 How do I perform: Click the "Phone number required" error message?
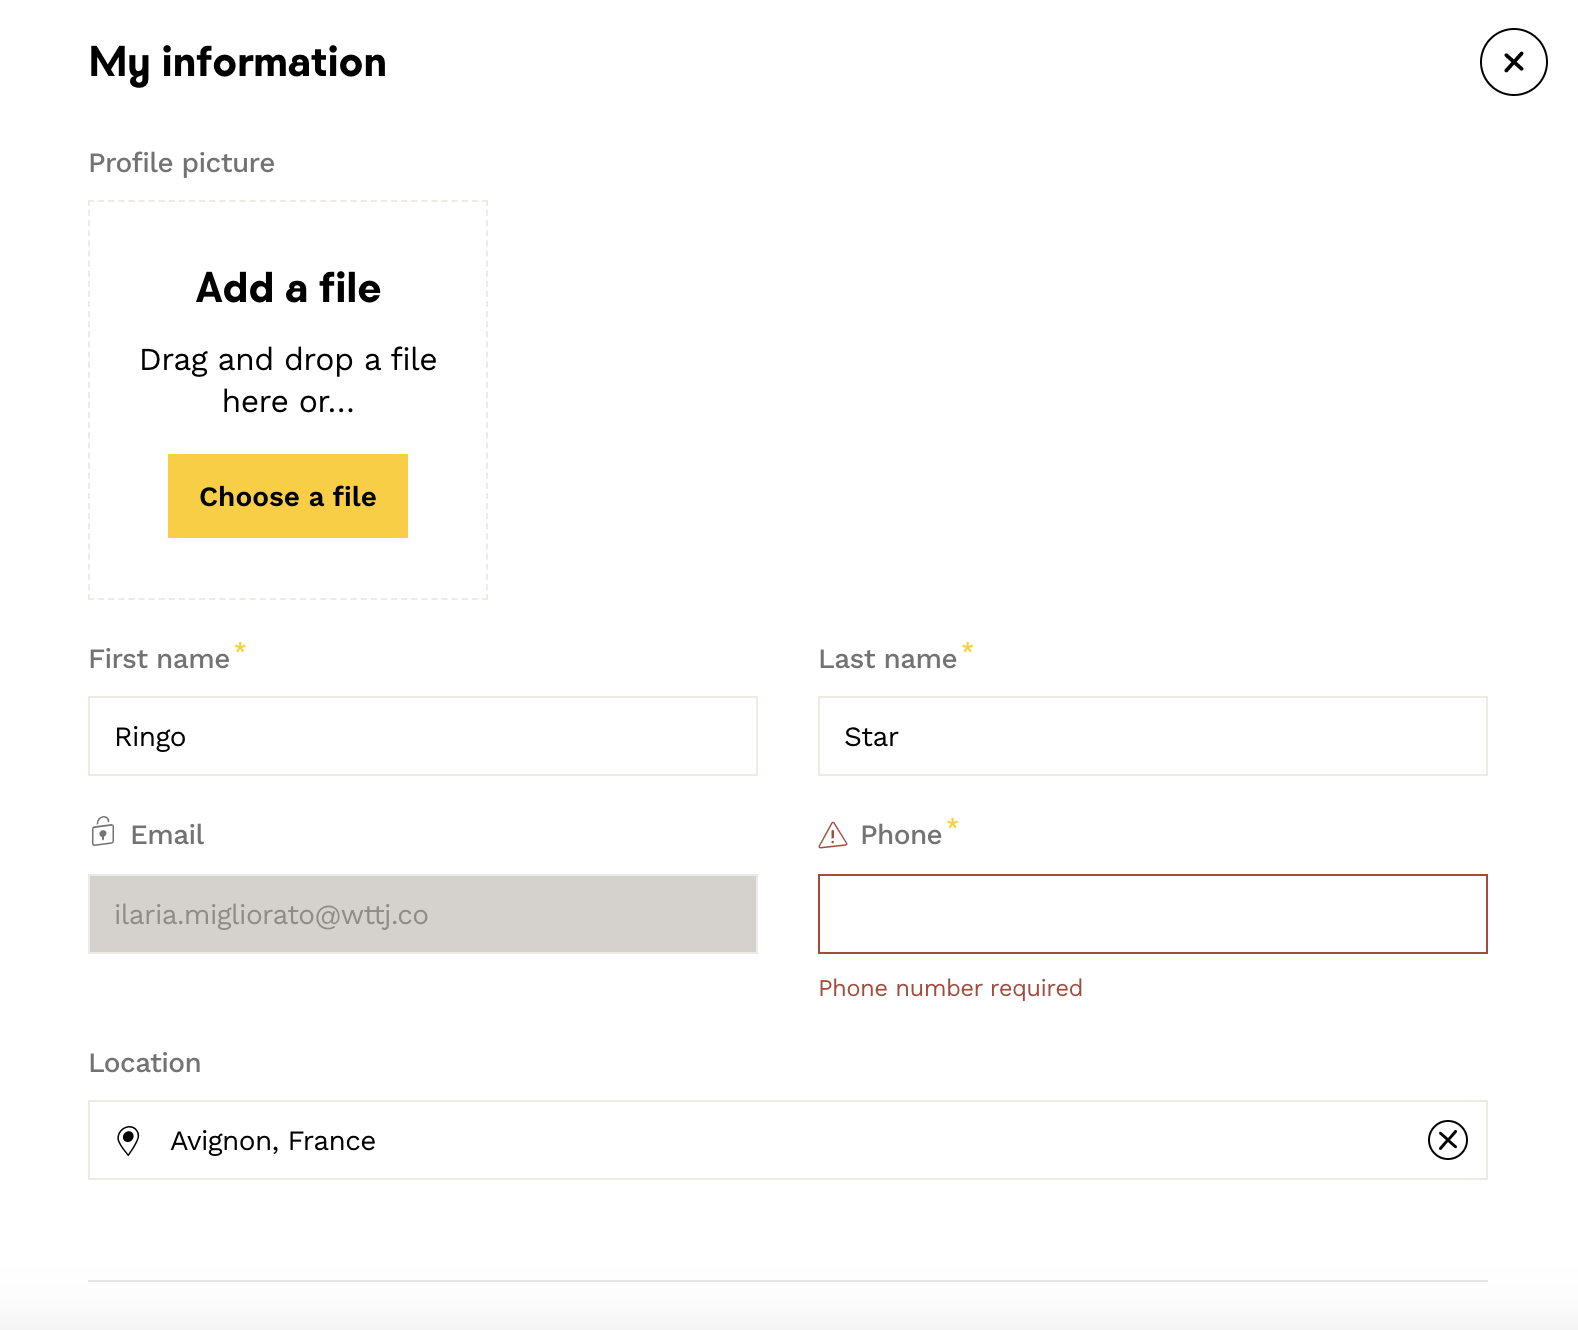click(x=950, y=988)
